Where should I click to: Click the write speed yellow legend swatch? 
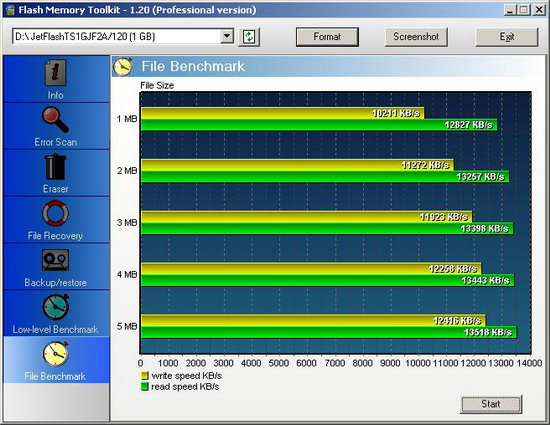[145, 376]
